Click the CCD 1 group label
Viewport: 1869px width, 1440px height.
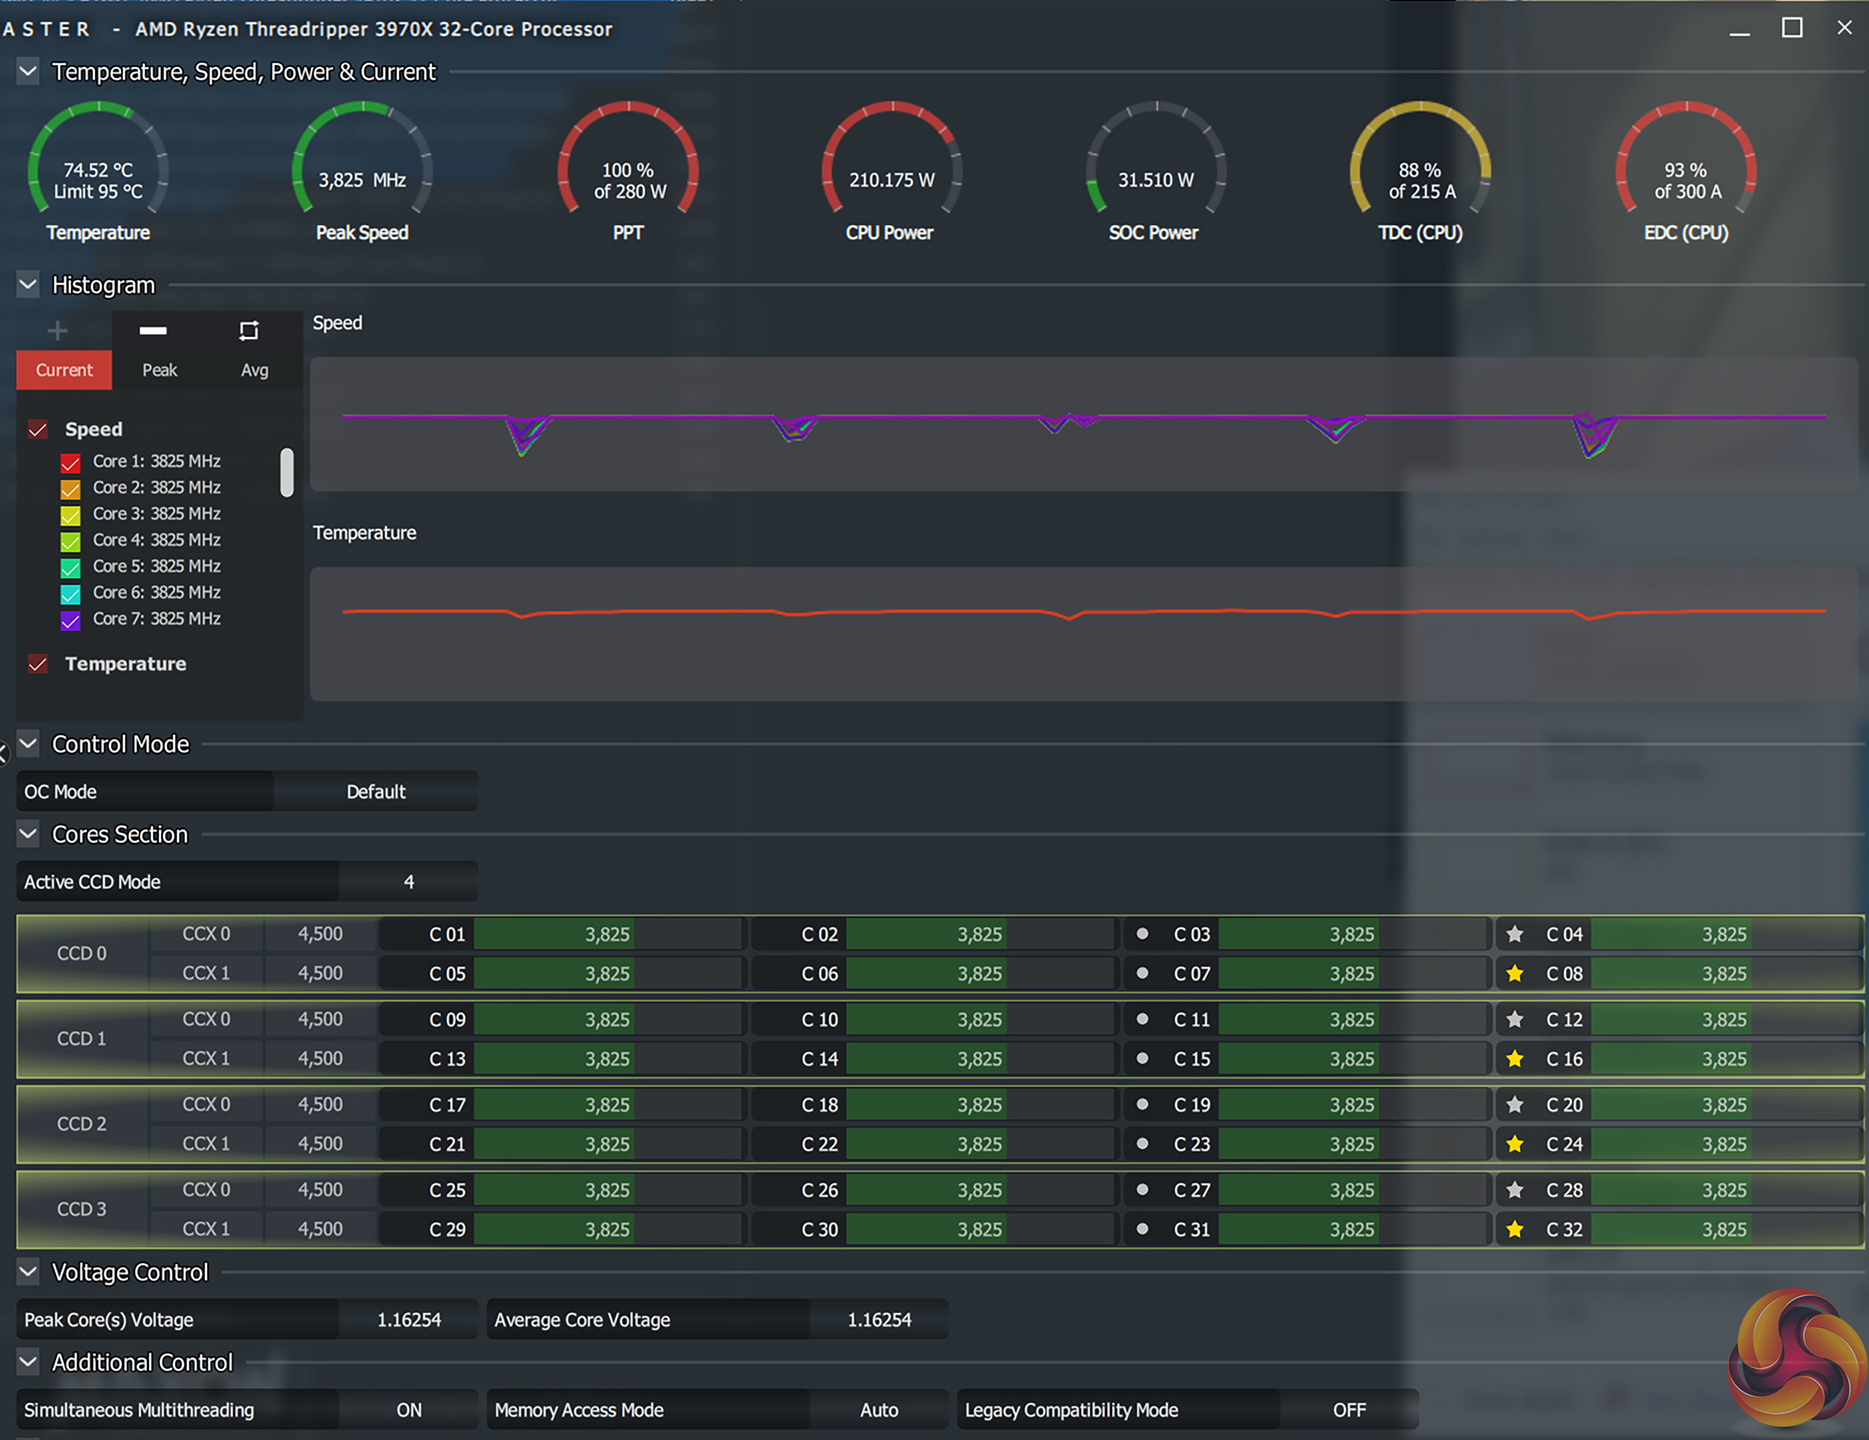82,1039
